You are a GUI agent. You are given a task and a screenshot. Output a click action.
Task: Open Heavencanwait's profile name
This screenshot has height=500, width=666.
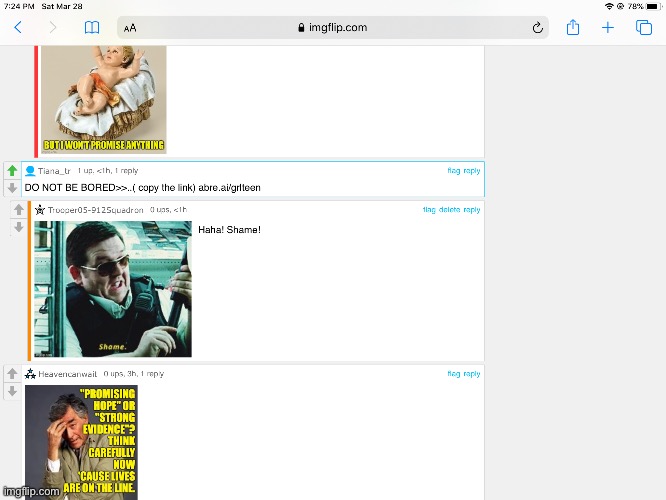[68, 374]
